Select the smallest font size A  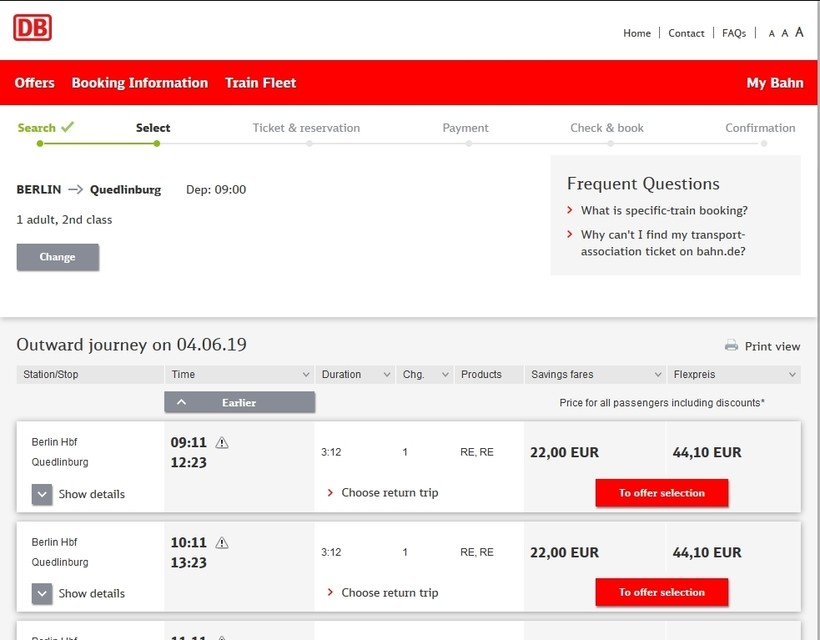pos(771,34)
